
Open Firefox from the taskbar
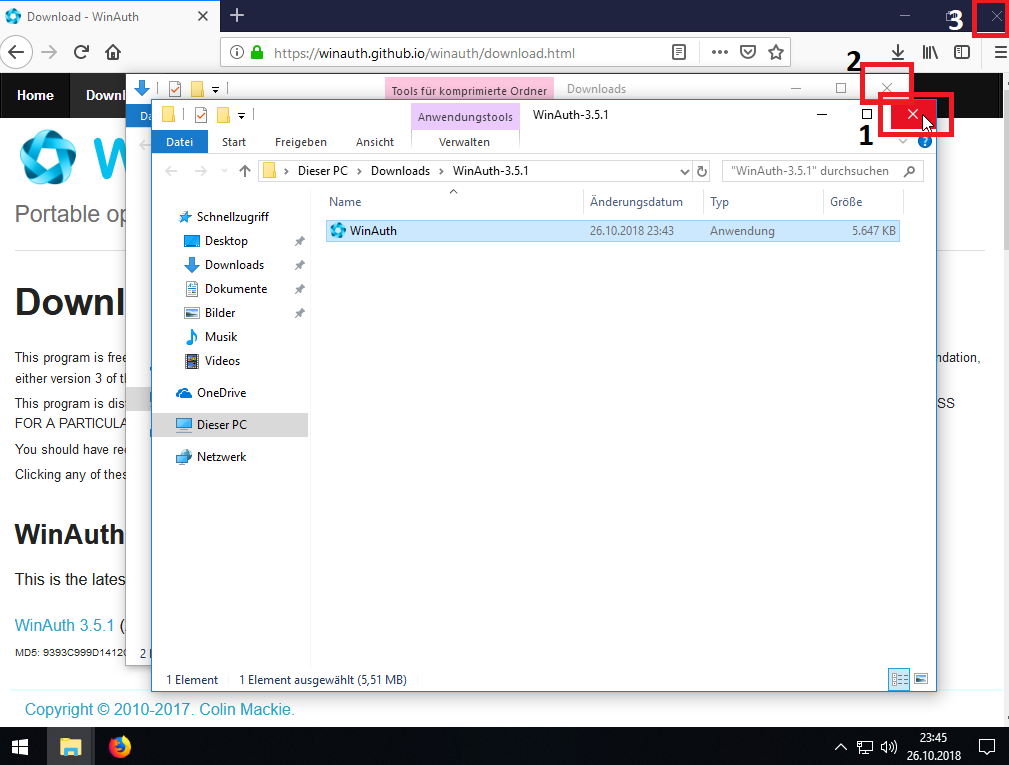point(120,746)
